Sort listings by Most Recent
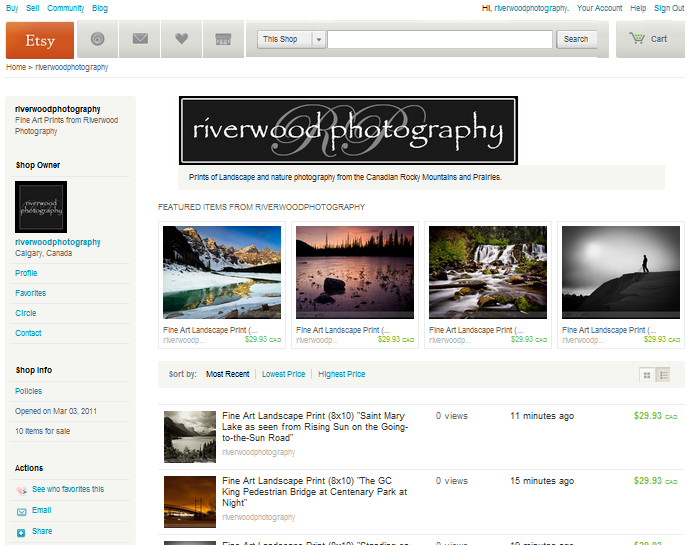Screen dimensions: 687x545 (227, 374)
